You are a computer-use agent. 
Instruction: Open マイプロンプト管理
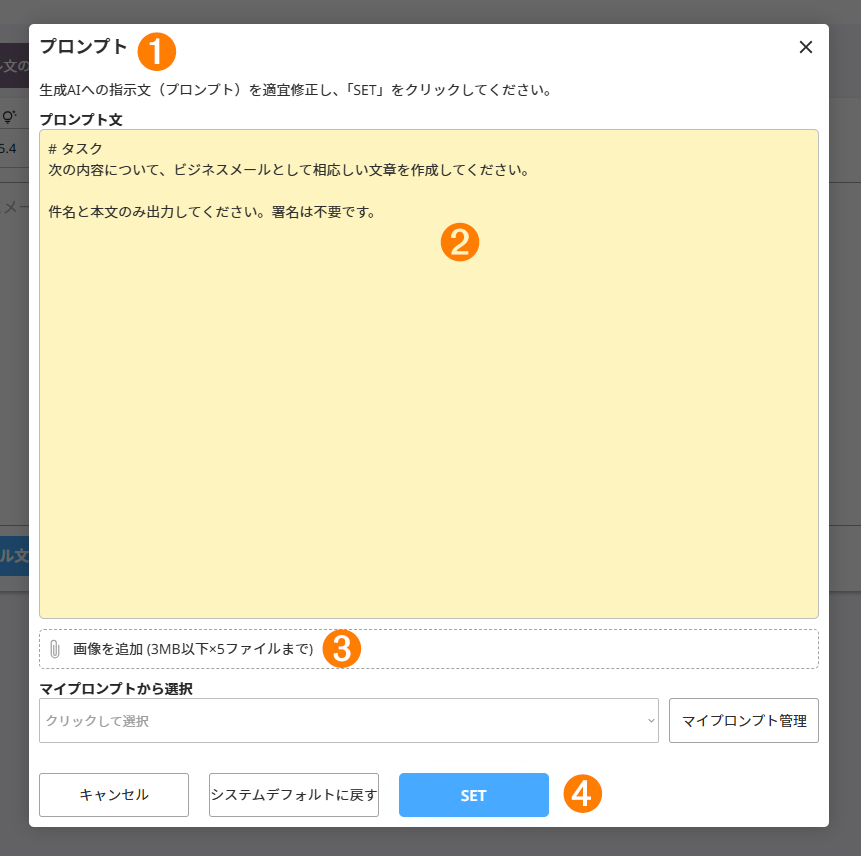click(743, 720)
